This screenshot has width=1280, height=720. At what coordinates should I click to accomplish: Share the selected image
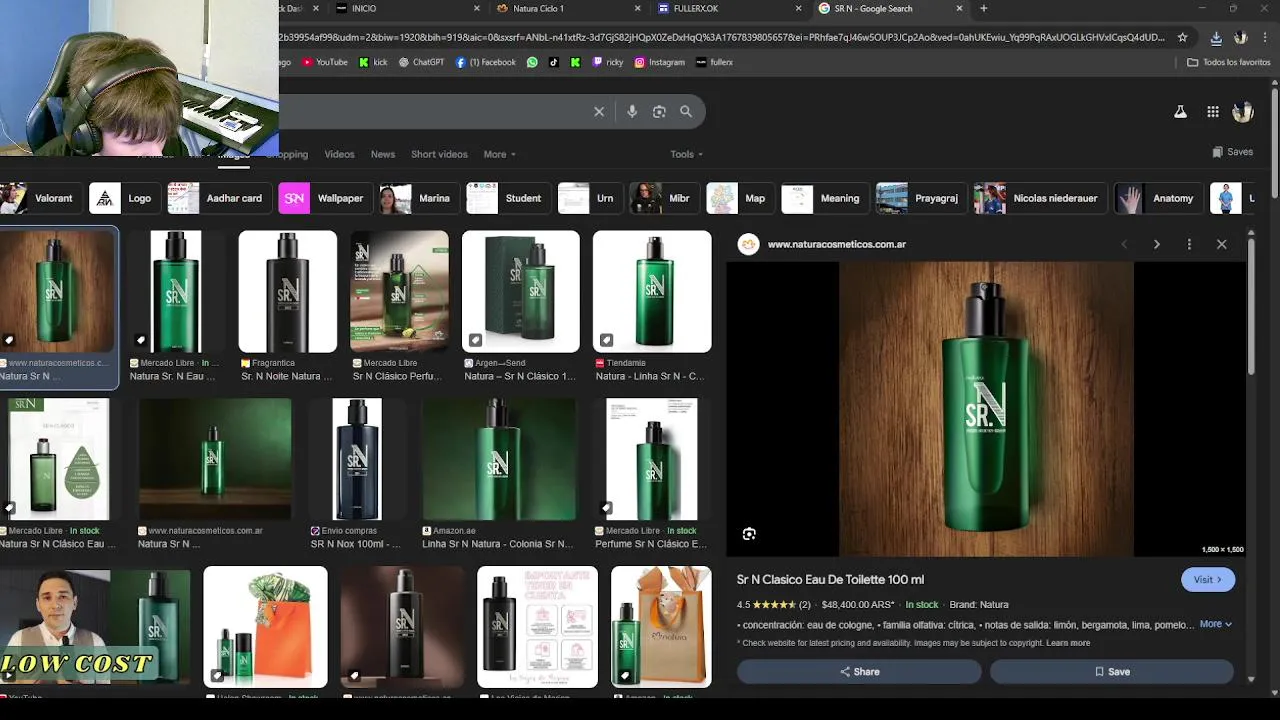point(860,672)
